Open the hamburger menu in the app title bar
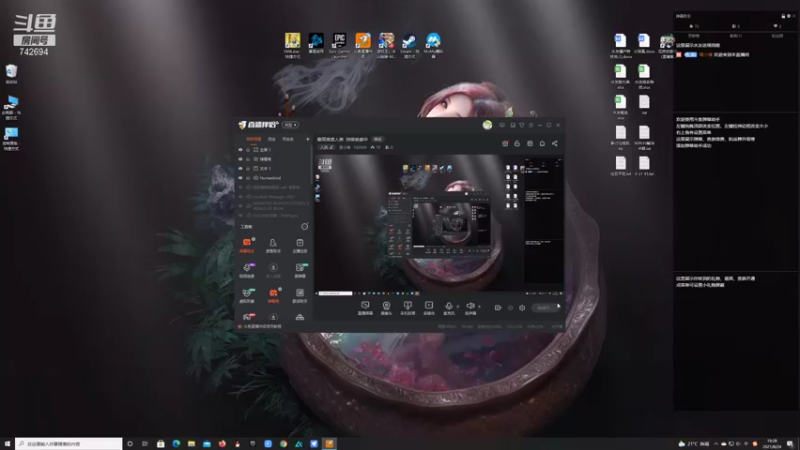Viewport: 800px width, 450px height. (x=531, y=125)
